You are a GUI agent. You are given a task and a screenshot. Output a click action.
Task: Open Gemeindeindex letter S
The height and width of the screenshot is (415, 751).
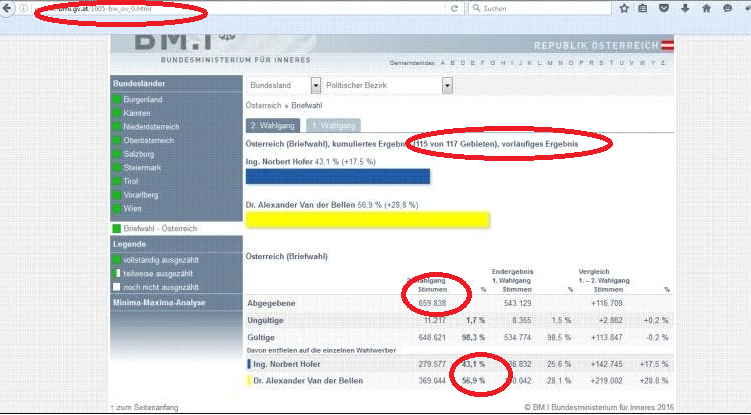coord(601,63)
